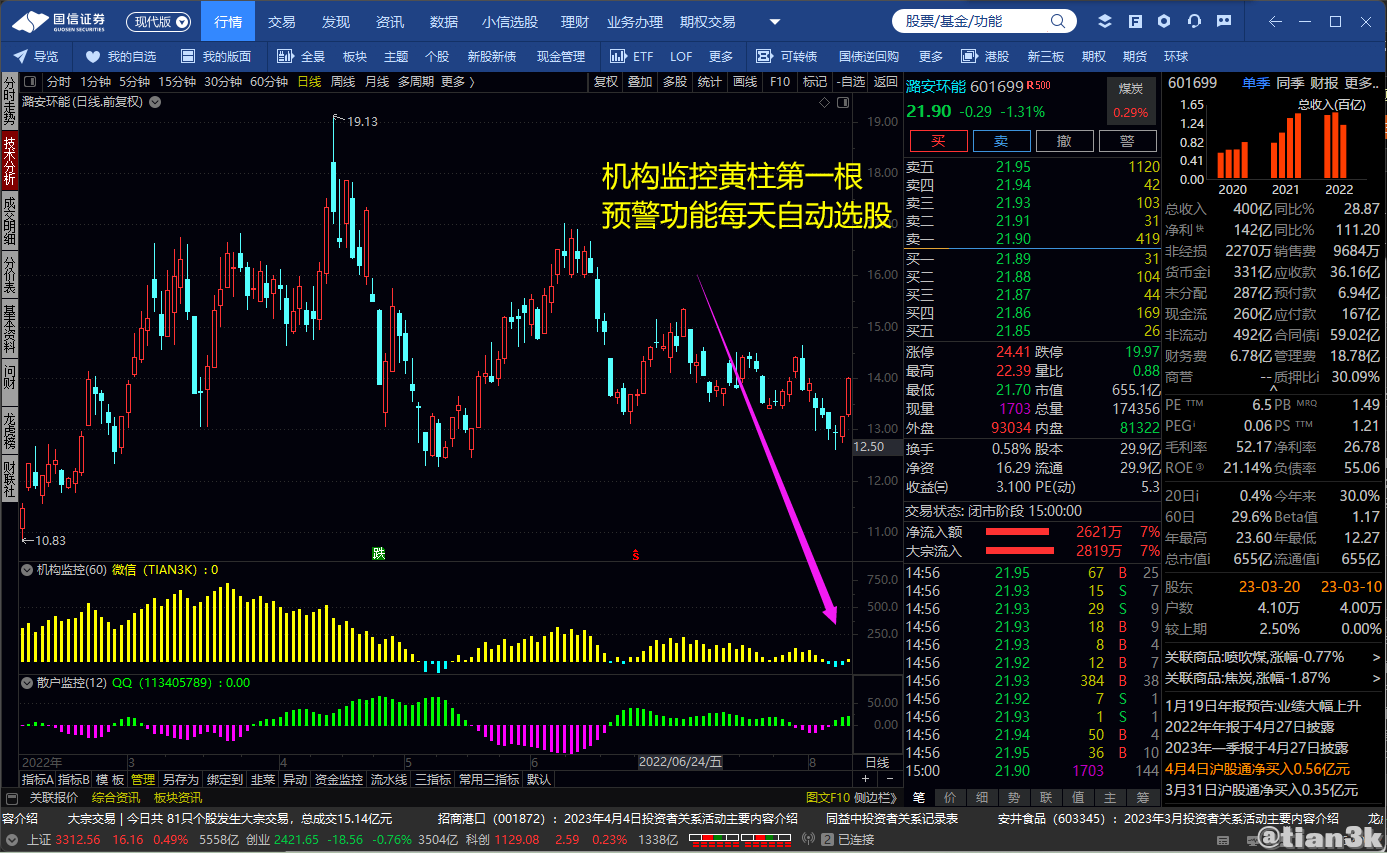1387x853 pixels.
Task: Toggle 画线 drawing tools
Action: click(745, 82)
